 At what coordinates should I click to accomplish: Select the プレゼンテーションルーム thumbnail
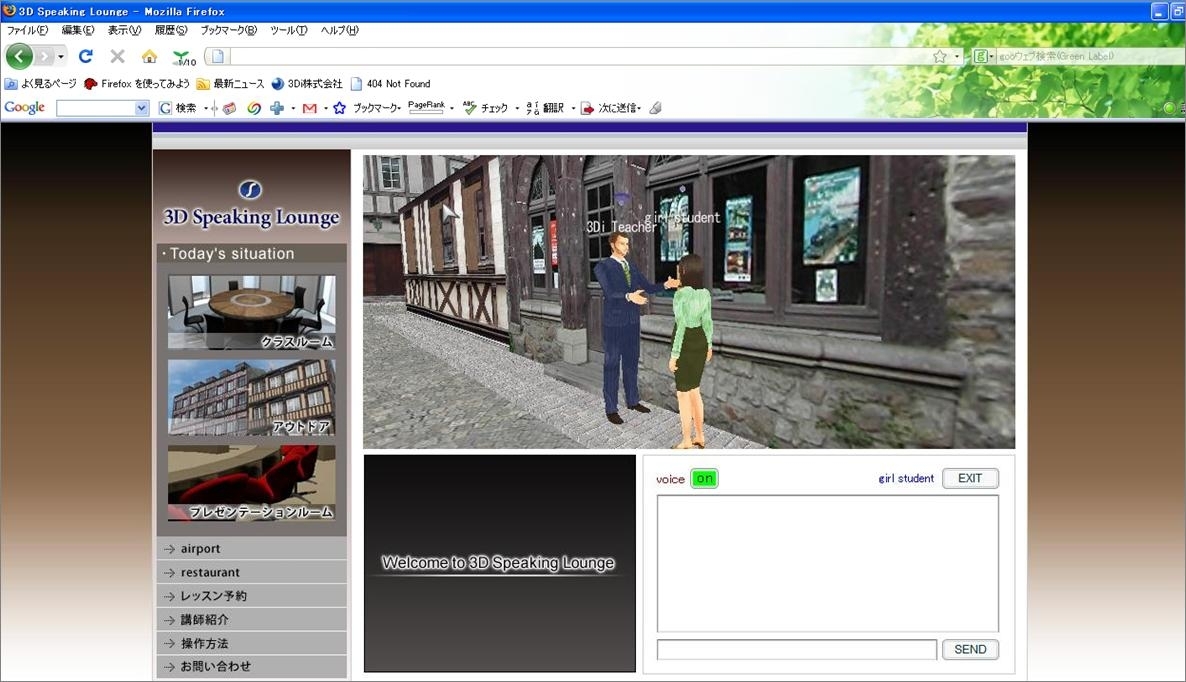(x=251, y=483)
